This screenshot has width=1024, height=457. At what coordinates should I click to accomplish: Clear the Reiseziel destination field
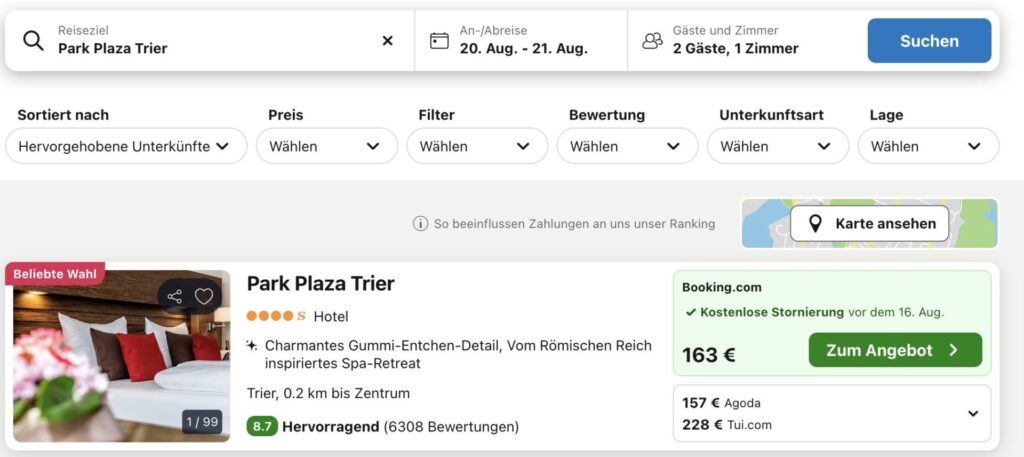coord(387,40)
